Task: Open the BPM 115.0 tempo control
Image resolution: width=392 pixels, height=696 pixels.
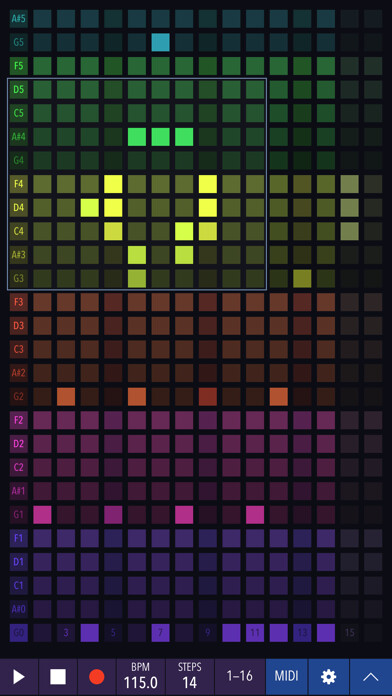Action: [140, 677]
